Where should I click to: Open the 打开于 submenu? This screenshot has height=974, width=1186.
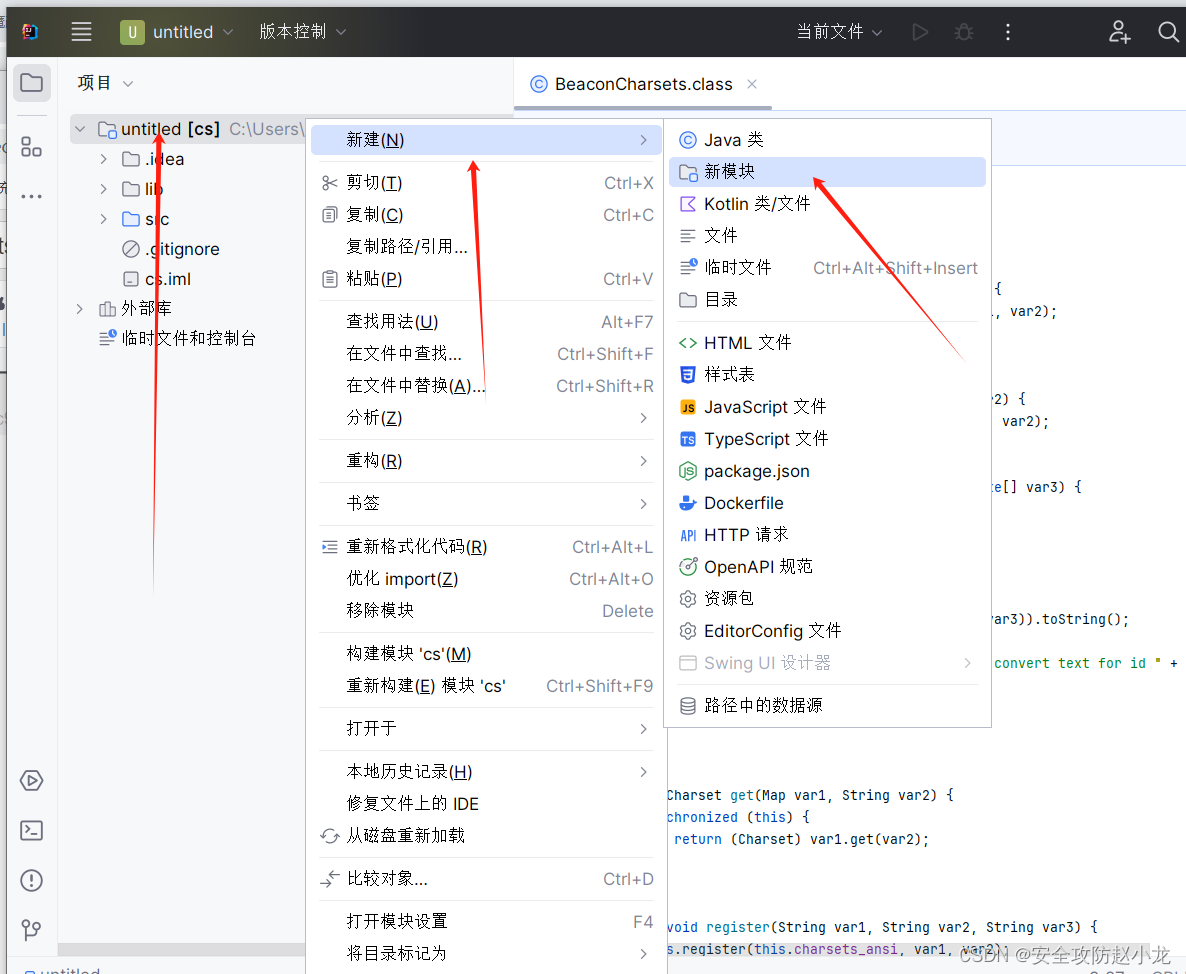click(486, 729)
